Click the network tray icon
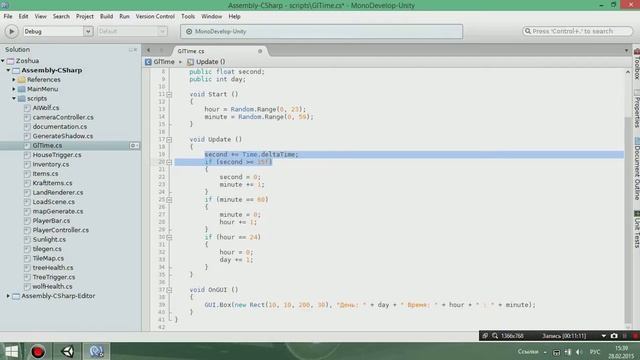 568,352
